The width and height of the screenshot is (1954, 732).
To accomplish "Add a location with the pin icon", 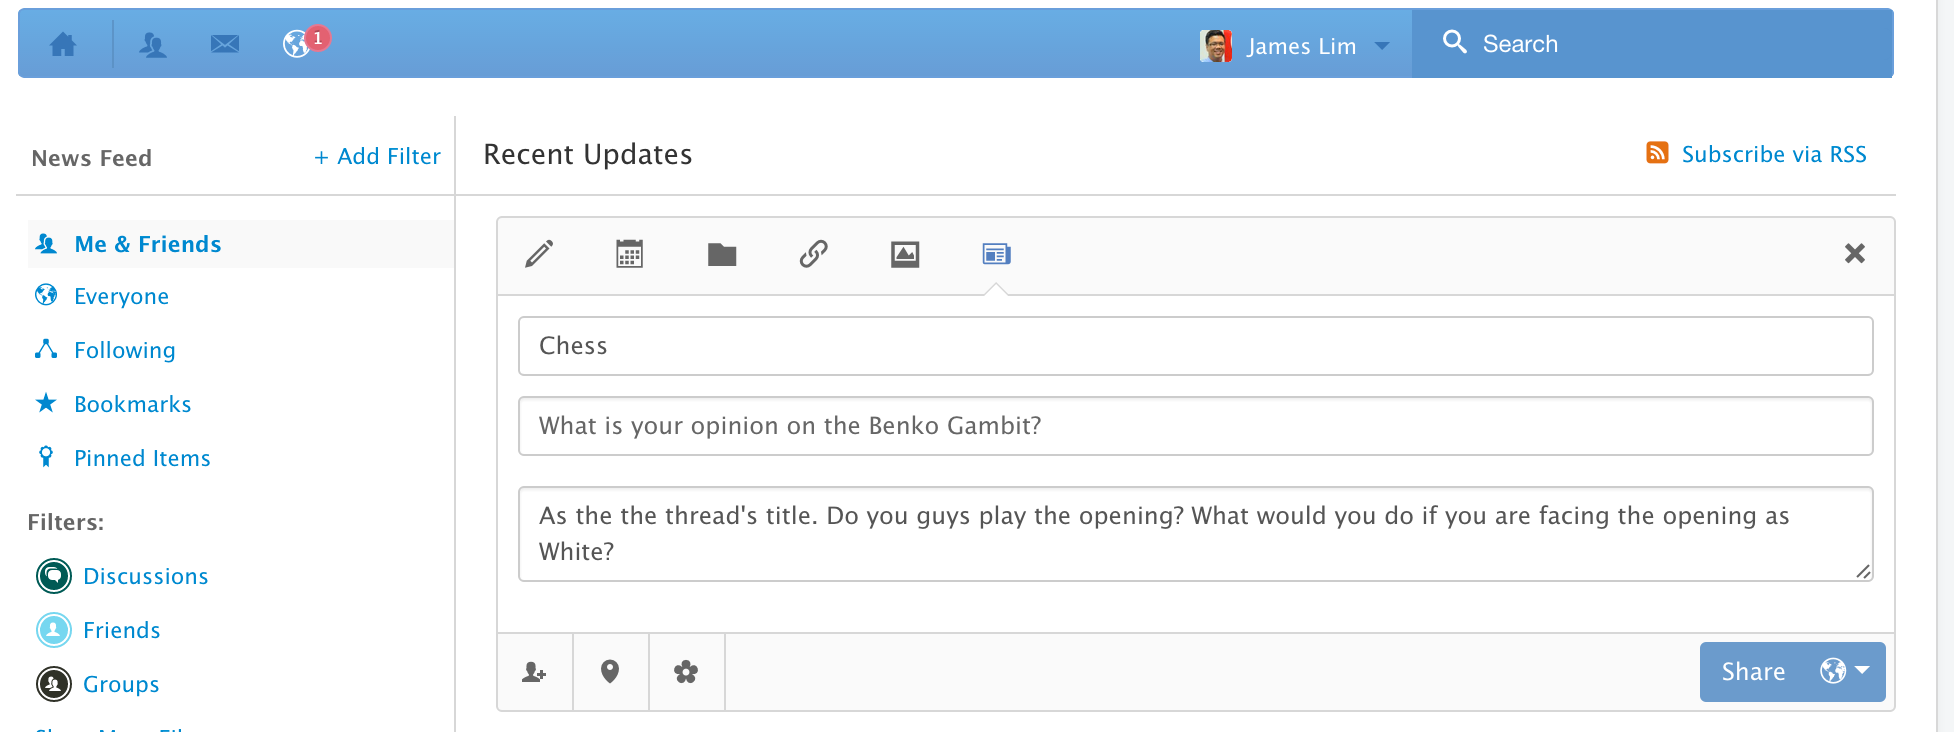I will click(x=610, y=672).
